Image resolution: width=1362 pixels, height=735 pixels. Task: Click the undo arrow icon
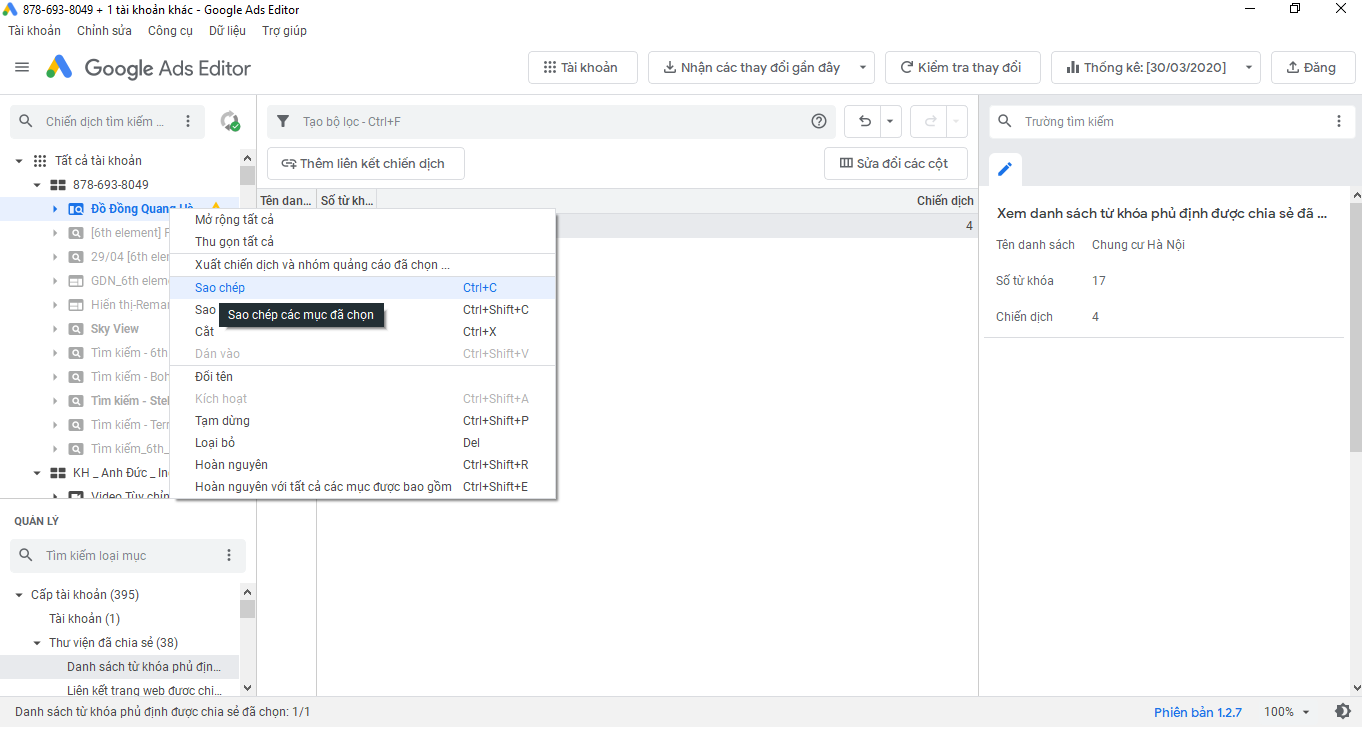[x=864, y=122]
